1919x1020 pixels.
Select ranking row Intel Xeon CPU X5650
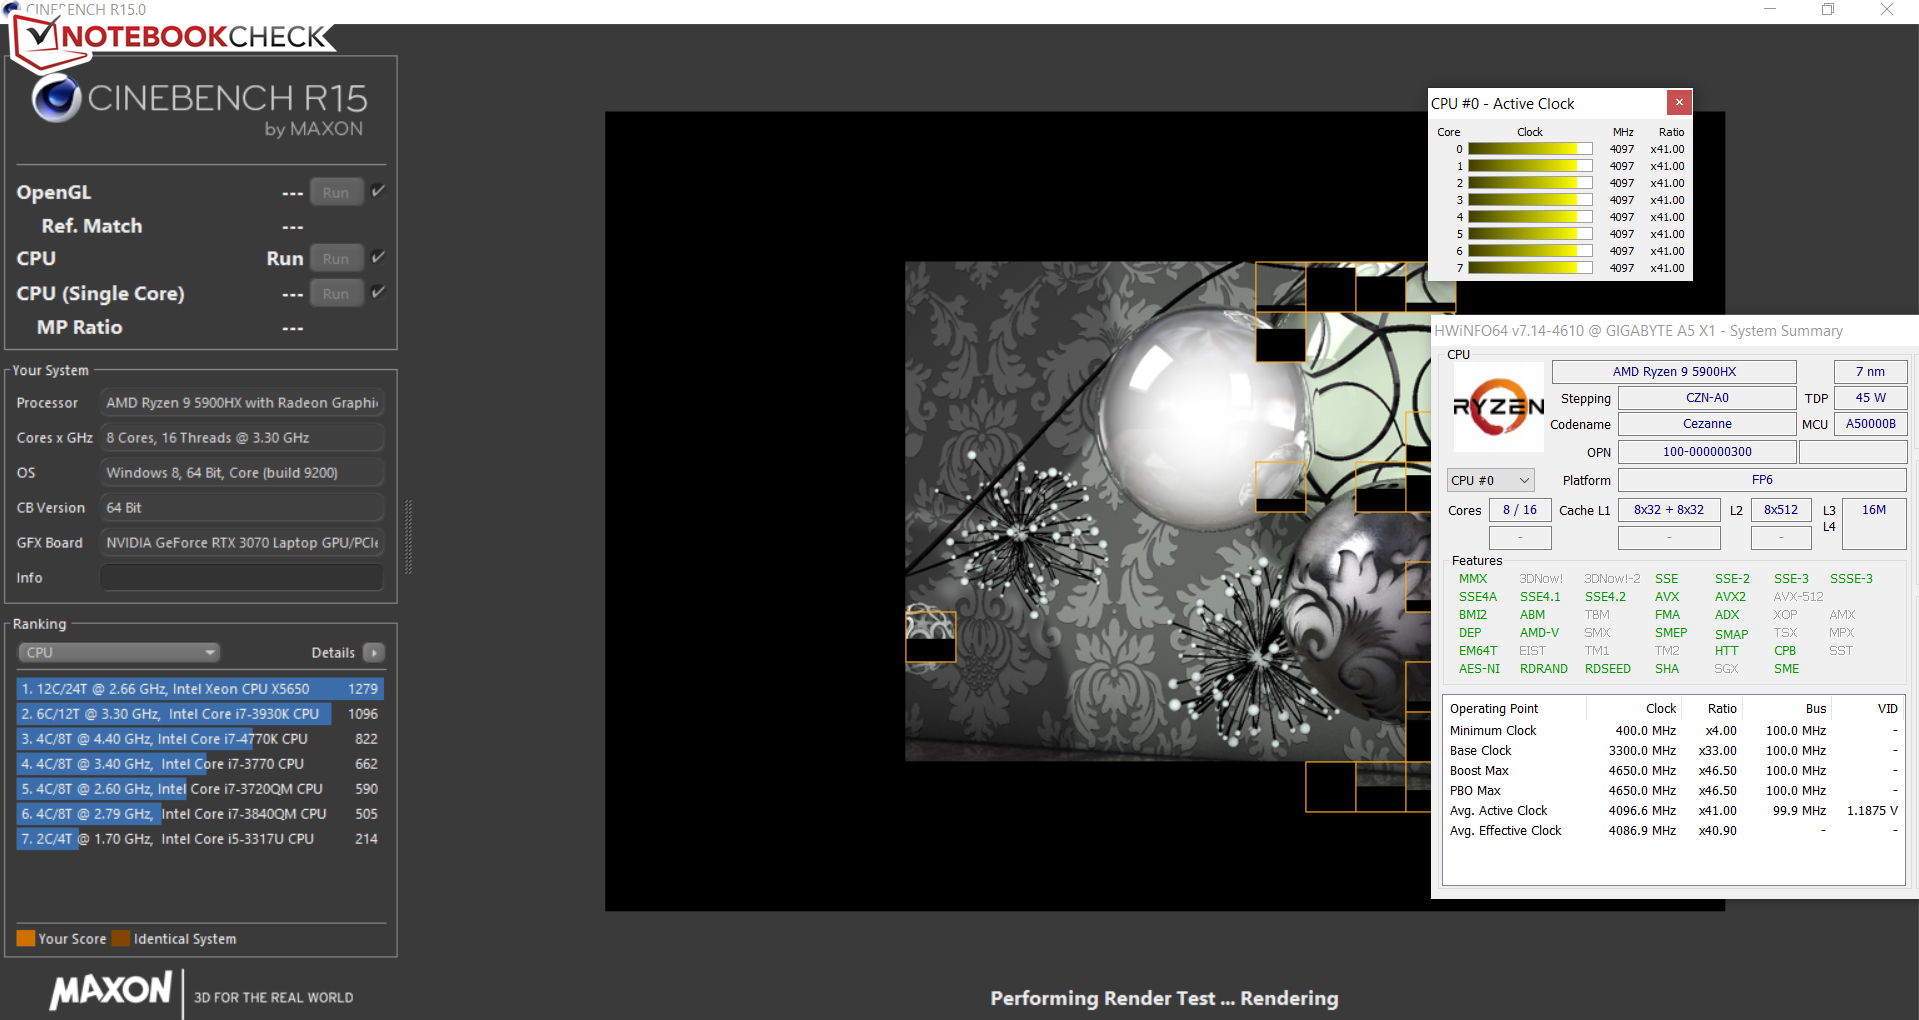pos(200,689)
